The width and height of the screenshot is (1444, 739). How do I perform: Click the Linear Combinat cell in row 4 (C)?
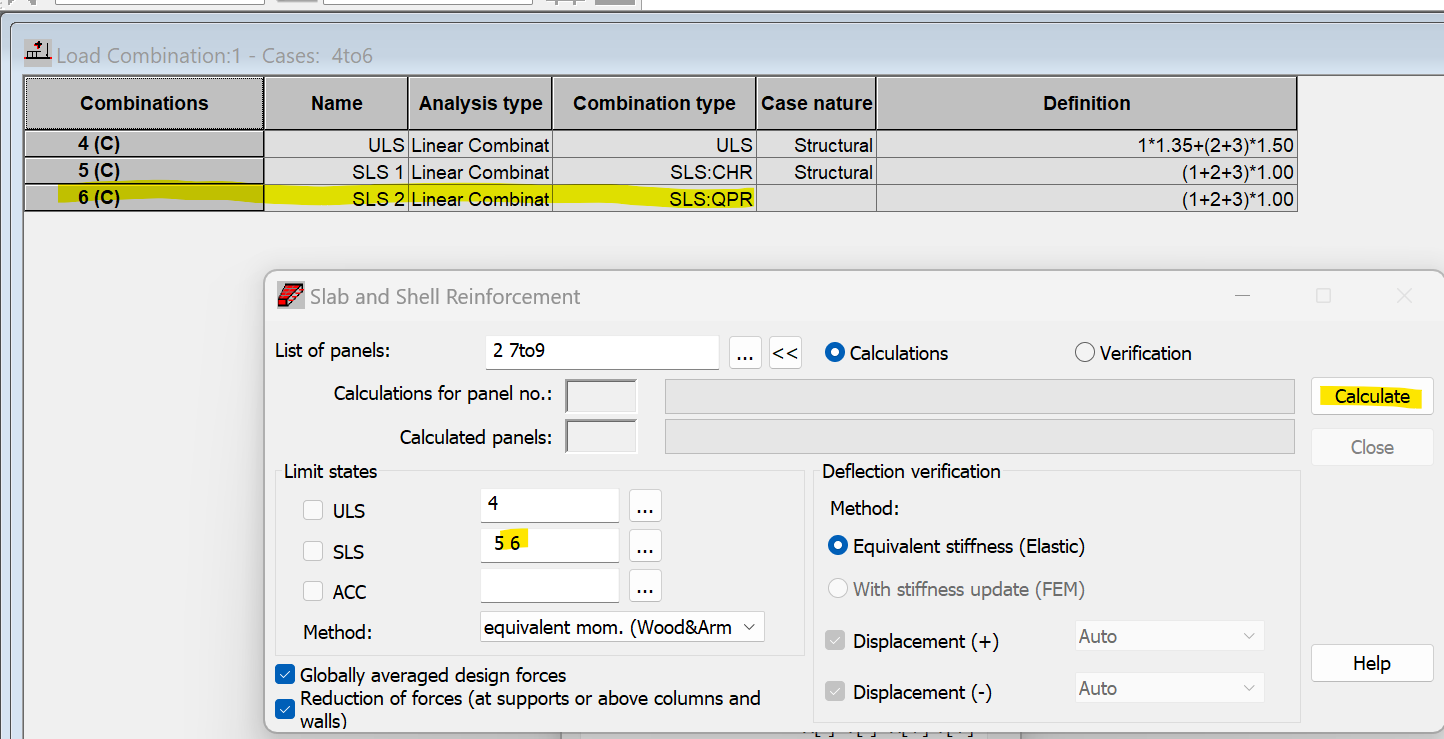480,145
